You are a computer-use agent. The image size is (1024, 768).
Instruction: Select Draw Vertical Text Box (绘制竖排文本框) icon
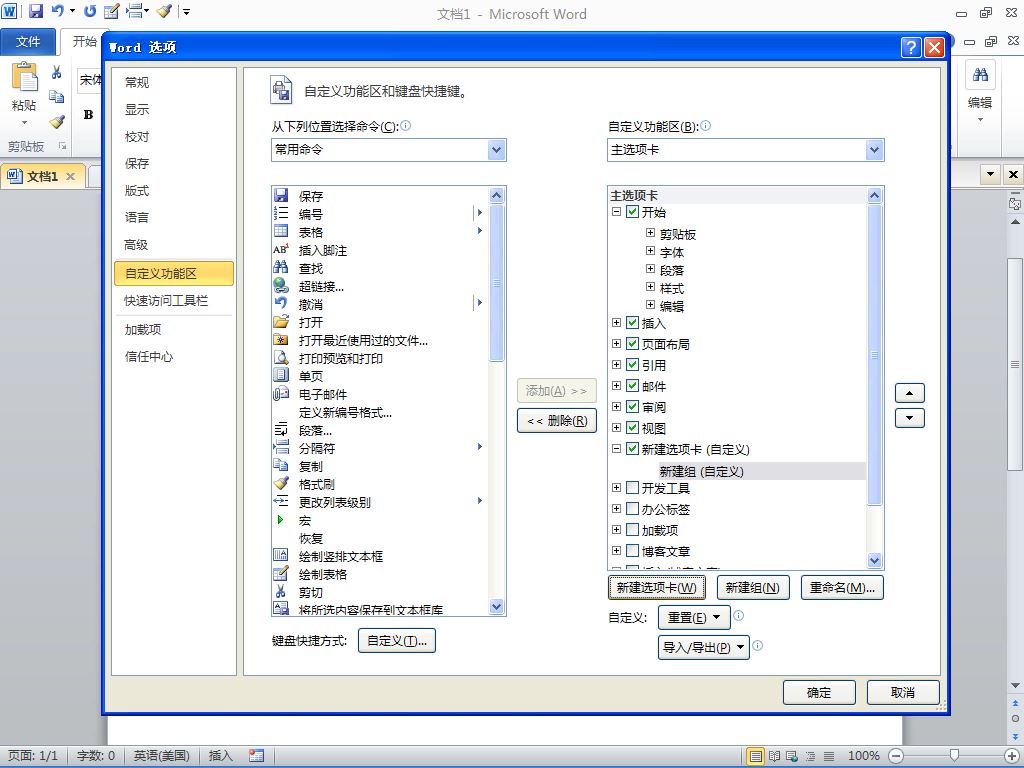pyautogui.click(x=281, y=556)
